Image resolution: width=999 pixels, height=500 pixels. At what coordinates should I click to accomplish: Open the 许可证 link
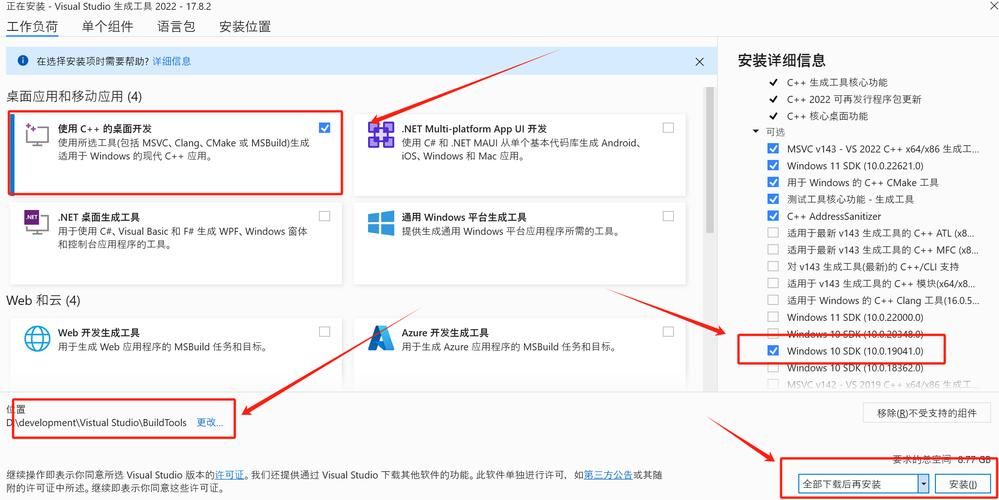click(x=229, y=475)
